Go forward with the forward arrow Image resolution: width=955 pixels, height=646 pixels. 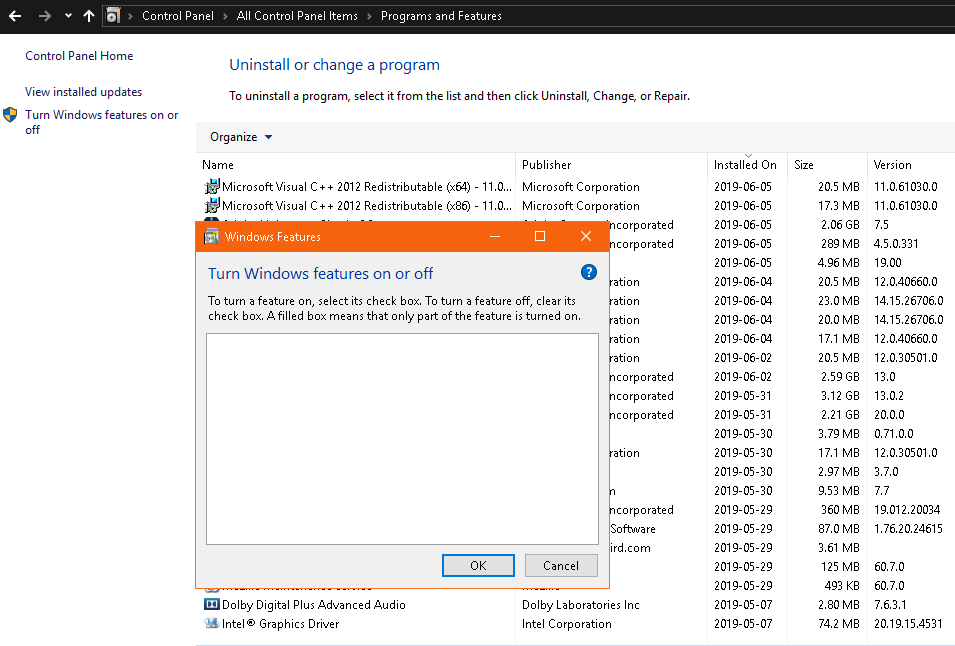click(44, 16)
